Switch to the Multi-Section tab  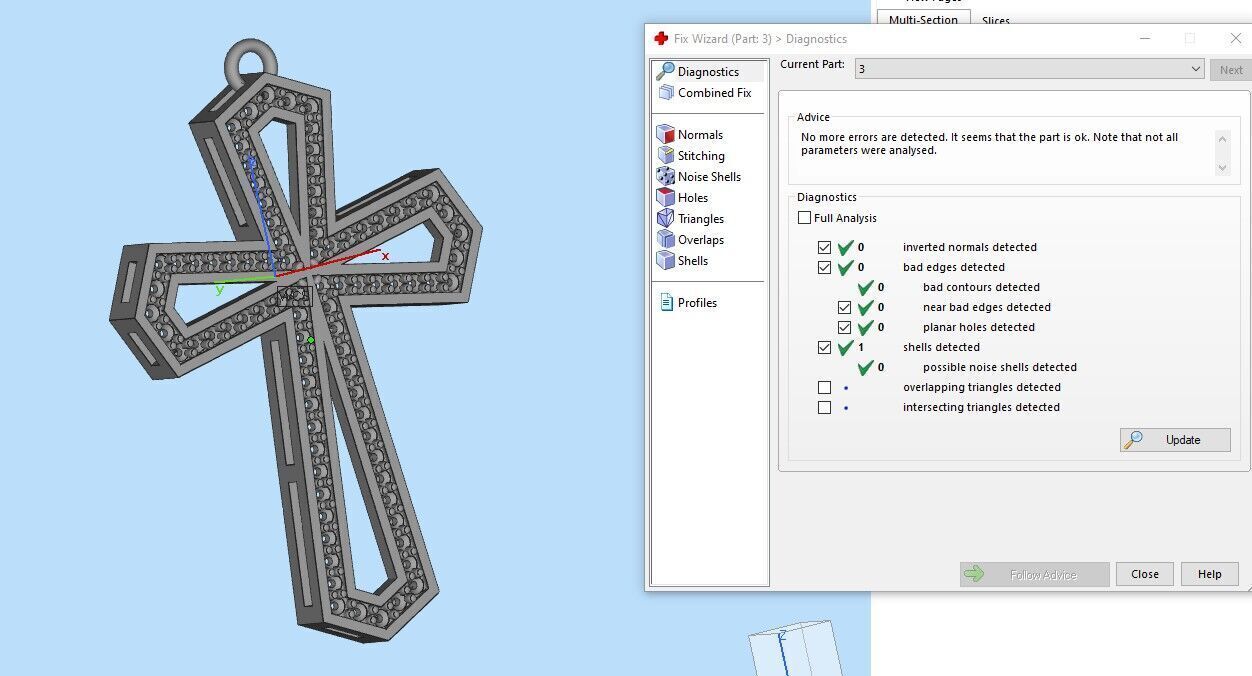923,19
